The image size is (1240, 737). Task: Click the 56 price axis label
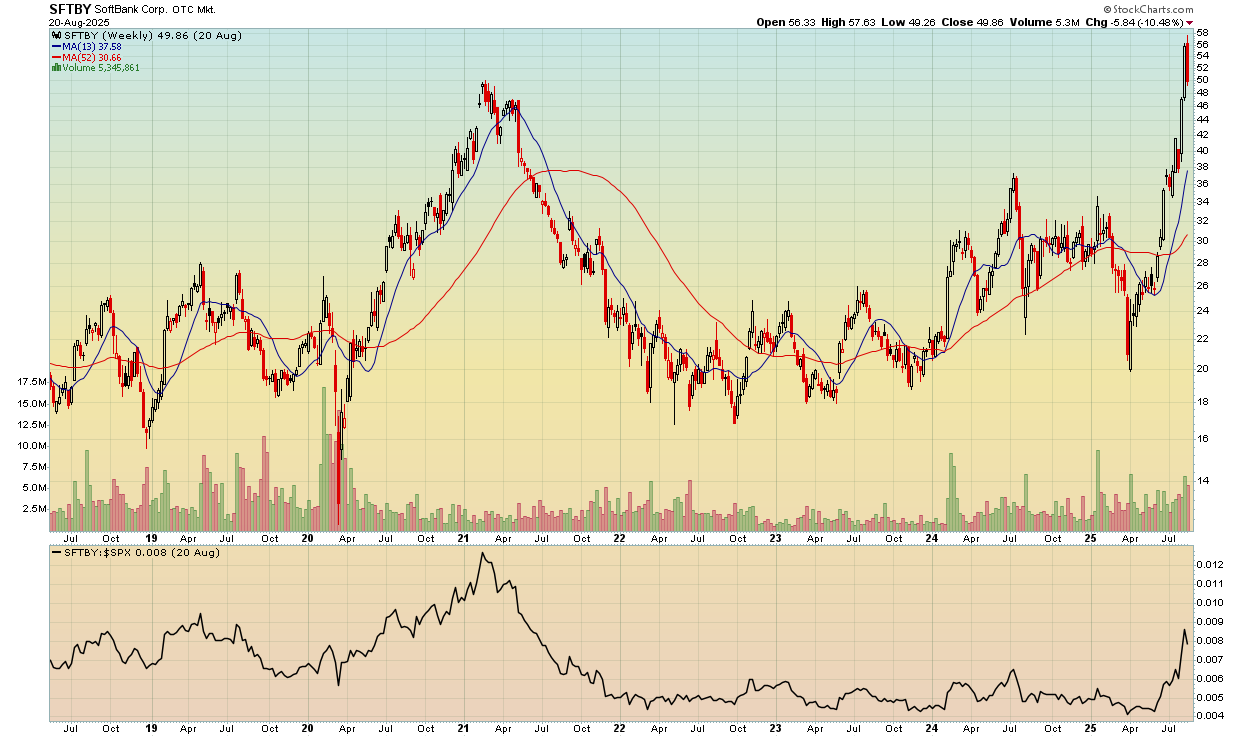point(1202,45)
